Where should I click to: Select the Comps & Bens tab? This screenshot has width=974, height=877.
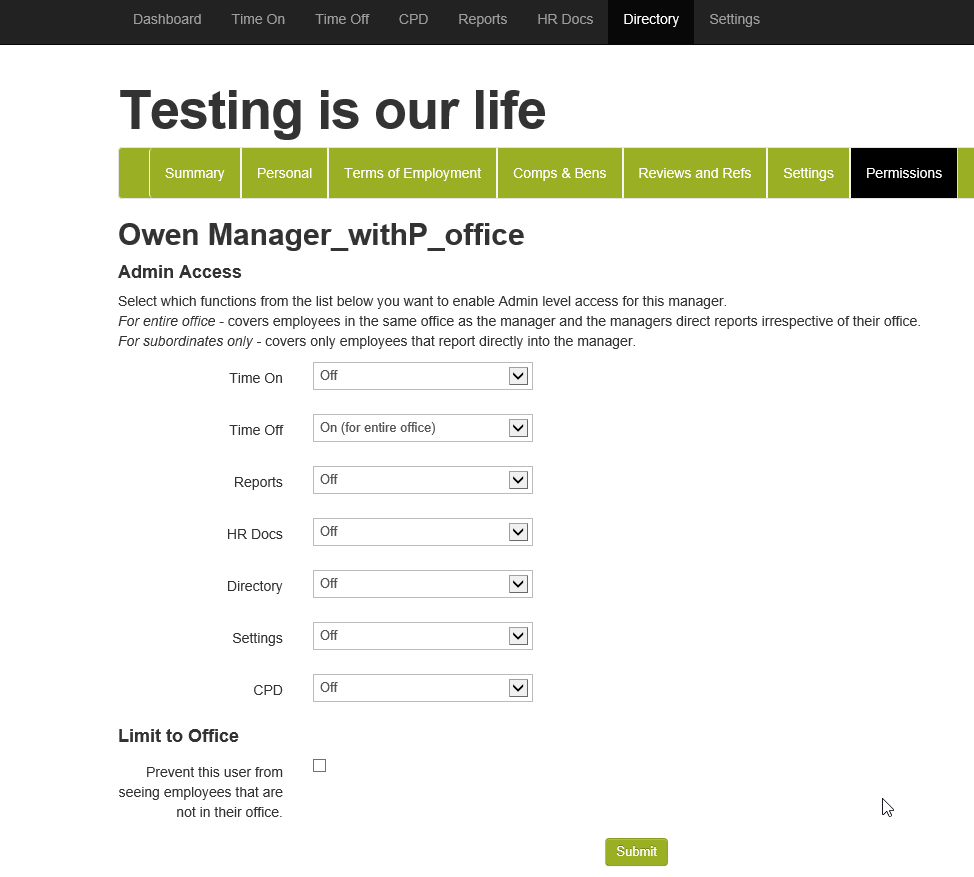point(559,173)
